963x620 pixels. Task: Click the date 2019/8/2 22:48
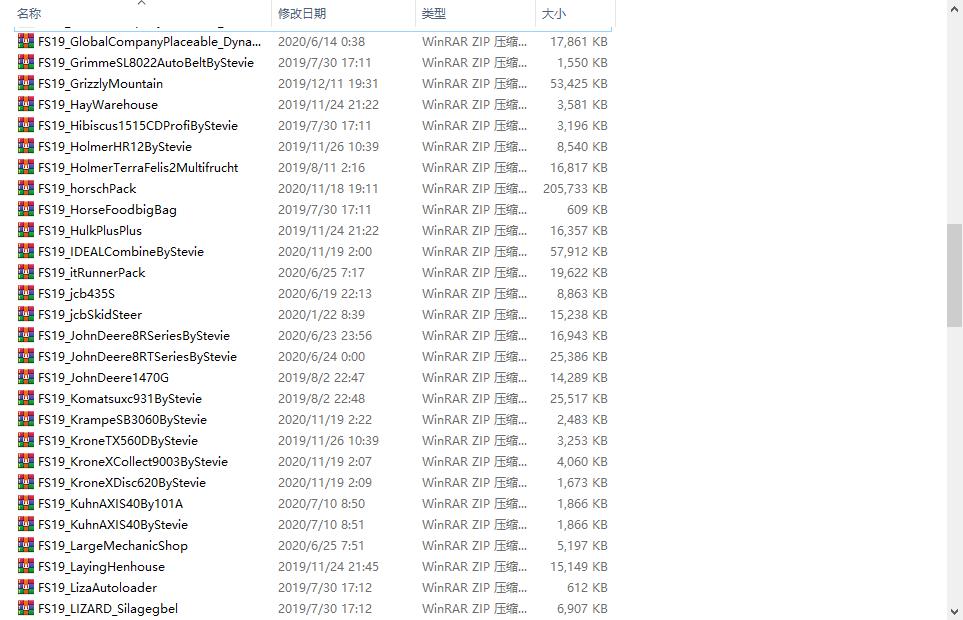pos(321,398)
